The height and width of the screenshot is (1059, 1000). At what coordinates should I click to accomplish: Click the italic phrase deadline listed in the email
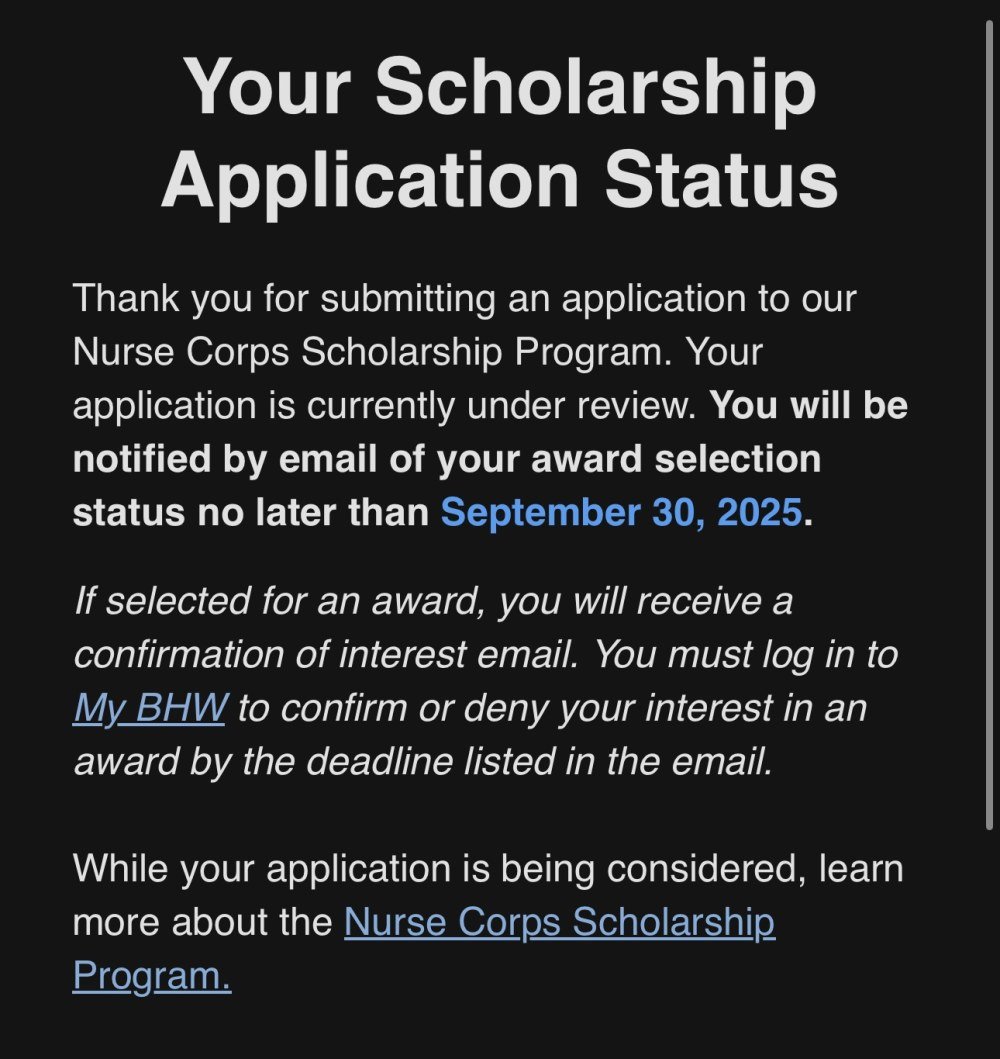[x=539, y=761]
